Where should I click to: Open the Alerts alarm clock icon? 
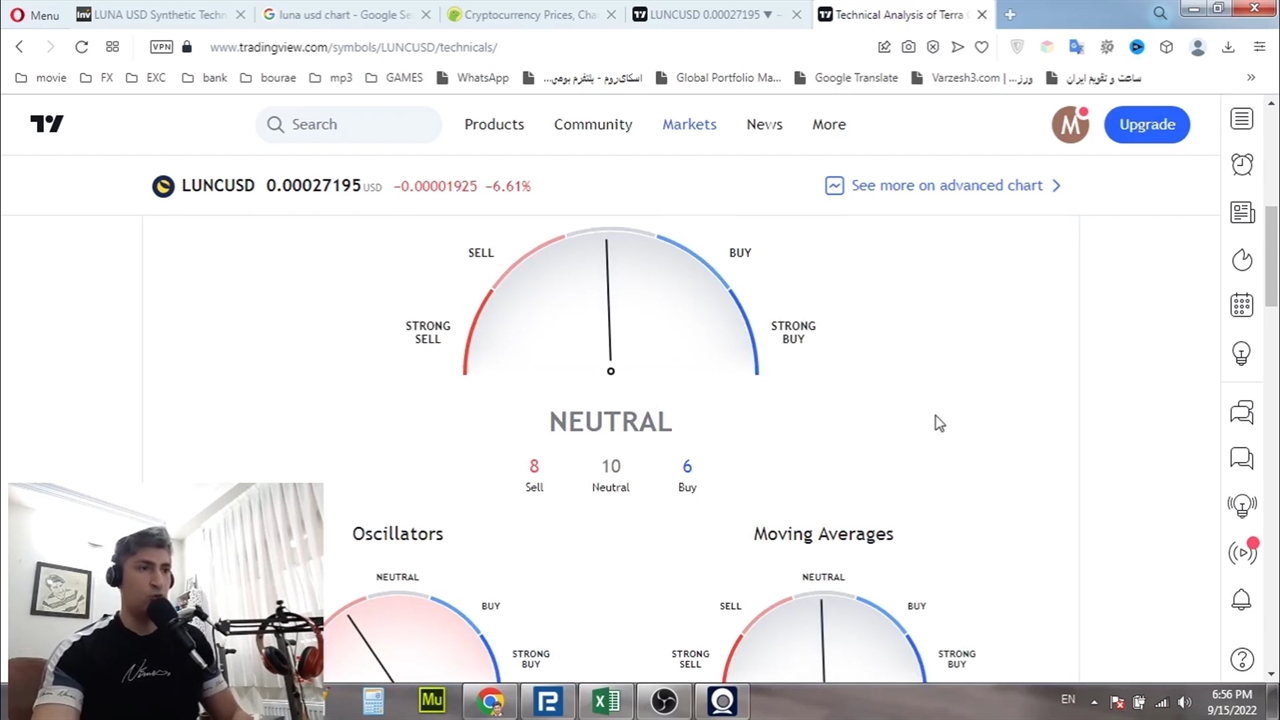1241,165
